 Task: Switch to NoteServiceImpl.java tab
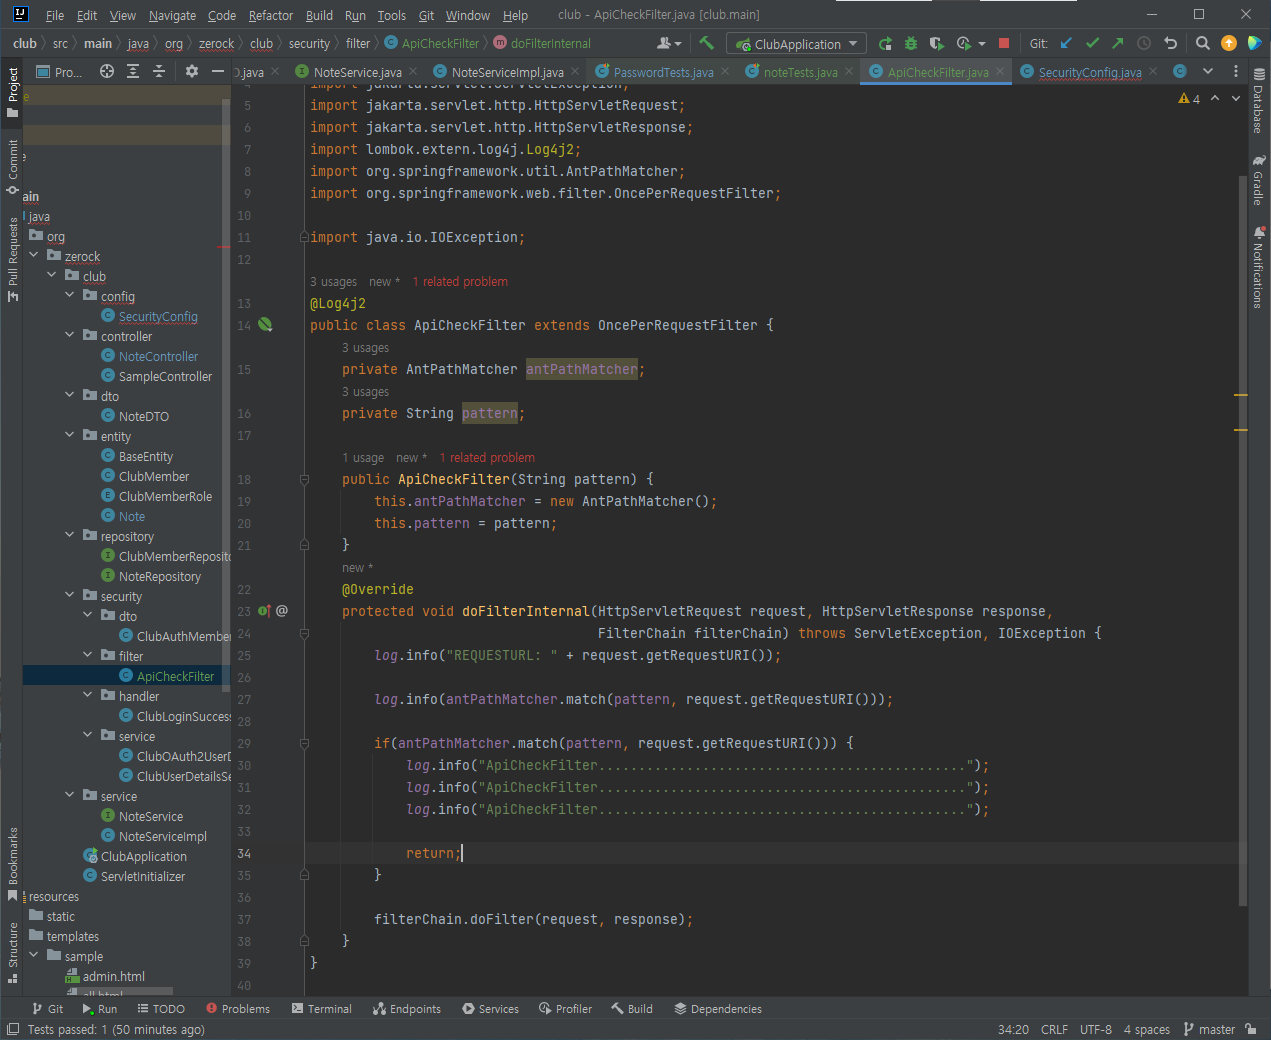pyautogui.click(x=507, y=72)
